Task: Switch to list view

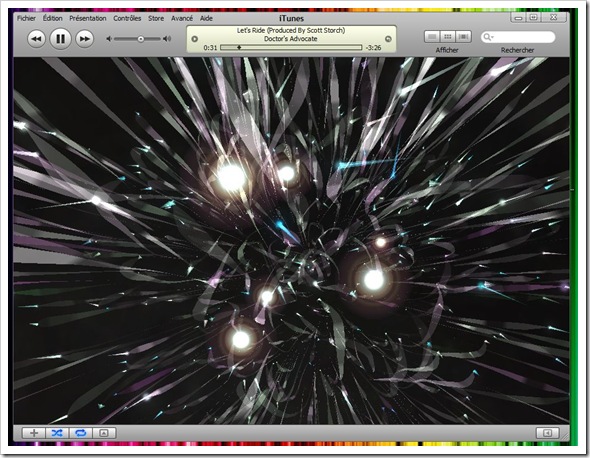Action: click(432, 37)
